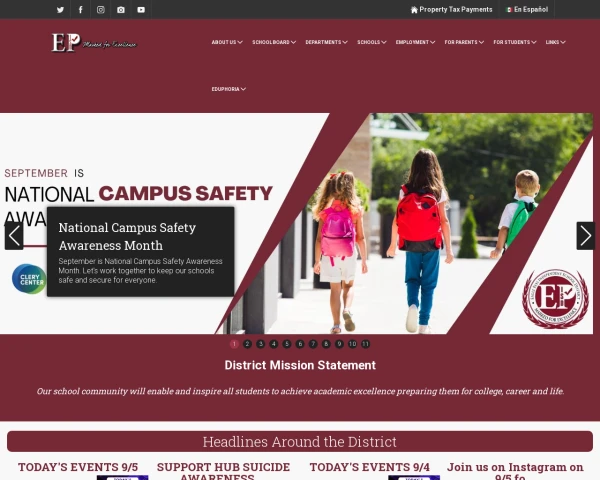Select slide indicator 6
Image resolution: width=600 pixels, height=480 pixels.
tap(300, 344)
